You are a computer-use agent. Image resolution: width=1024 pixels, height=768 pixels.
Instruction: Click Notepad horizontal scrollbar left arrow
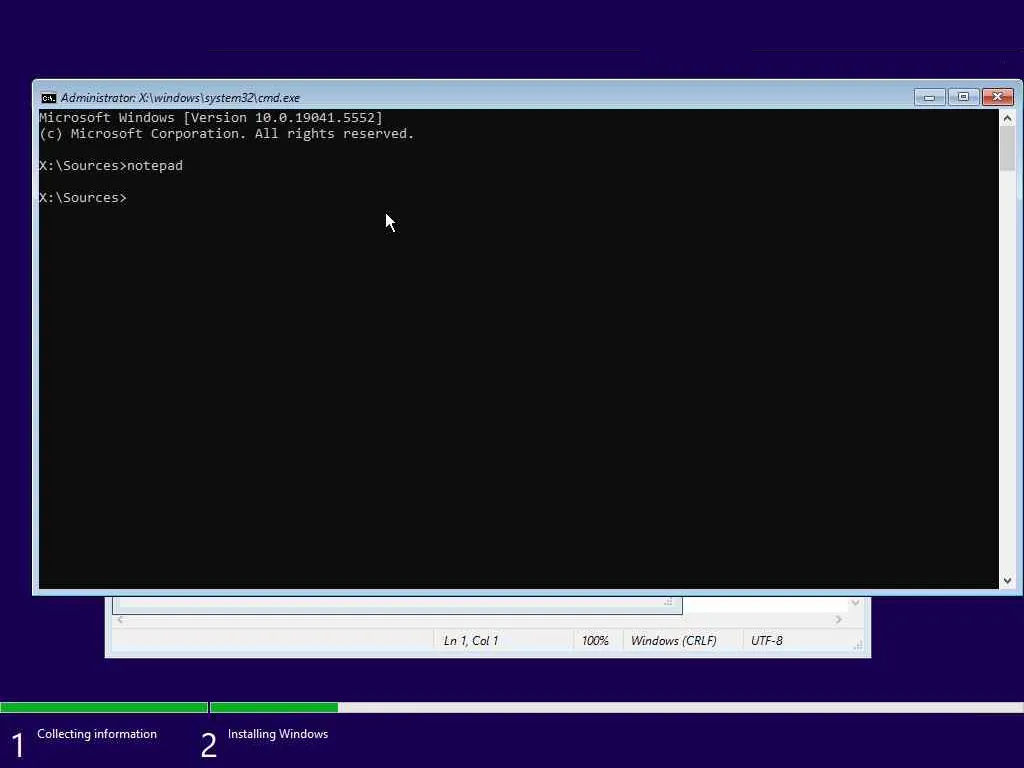click(x=120, y=619)
